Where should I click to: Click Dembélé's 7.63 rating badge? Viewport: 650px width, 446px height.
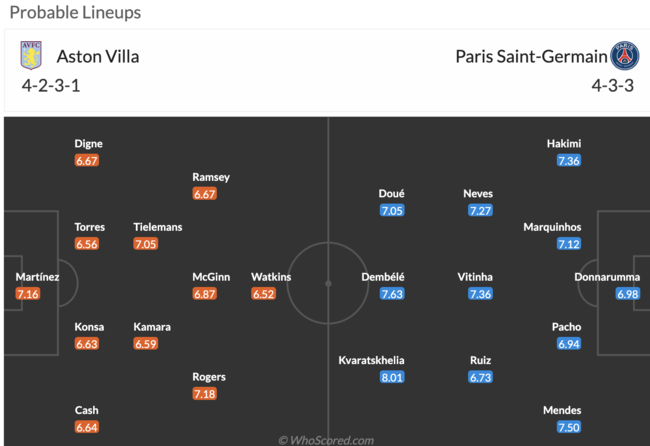coord(392,294)
